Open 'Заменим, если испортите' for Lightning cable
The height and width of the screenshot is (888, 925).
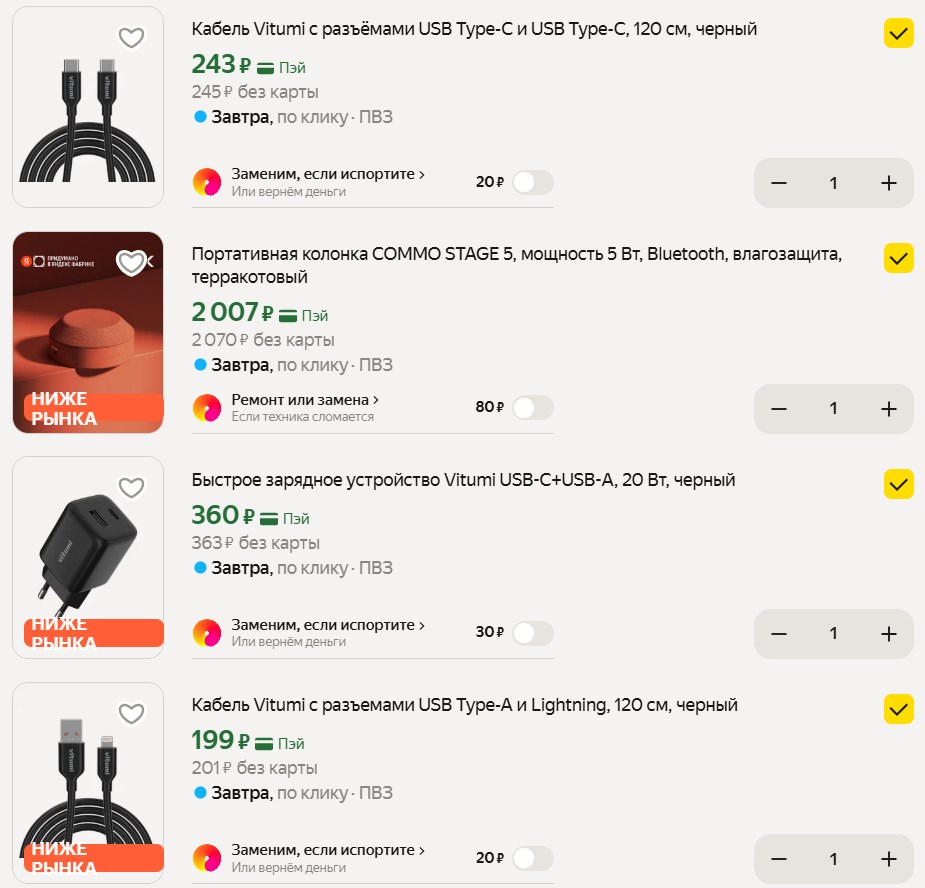point(328,850)
